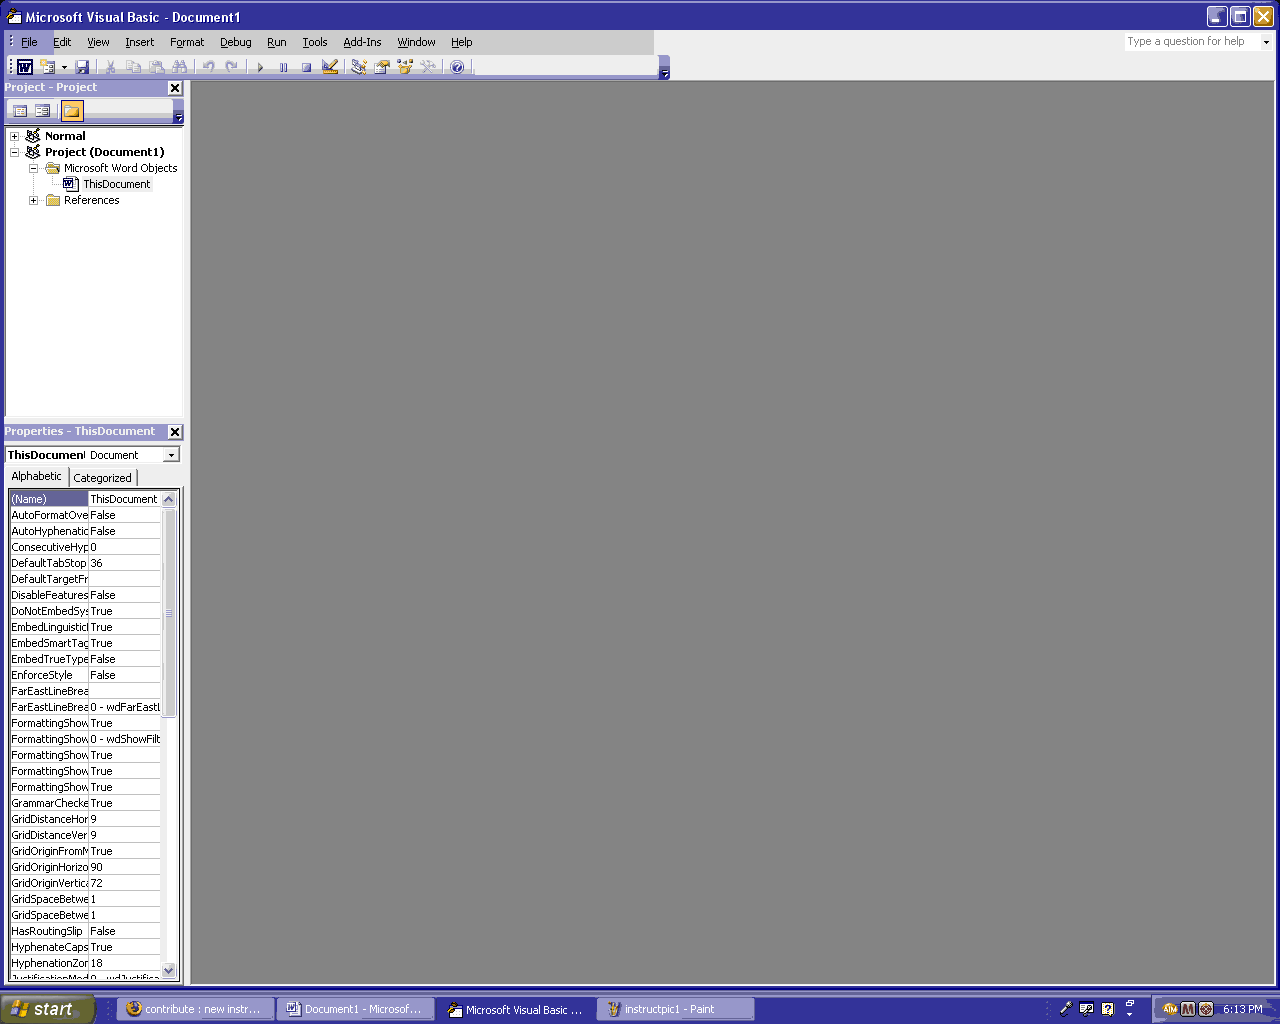The image size is (1280, 1024).
Task: Open Project panel toolbar options arrow
Action: 179,112
